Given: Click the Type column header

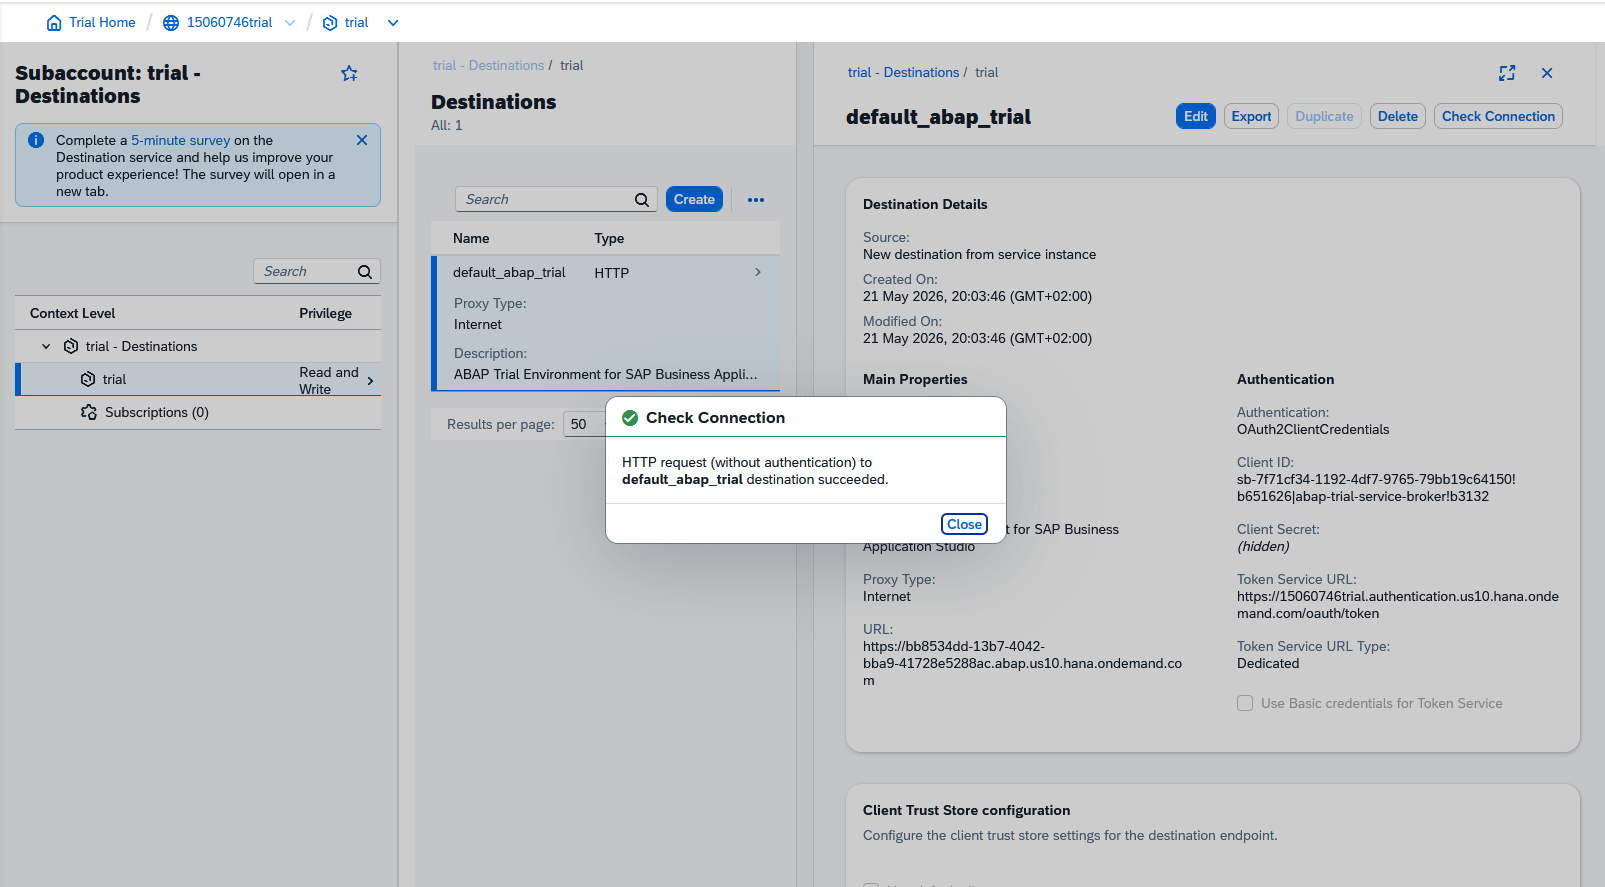Looking at the screenshot, I should [609, 238].
